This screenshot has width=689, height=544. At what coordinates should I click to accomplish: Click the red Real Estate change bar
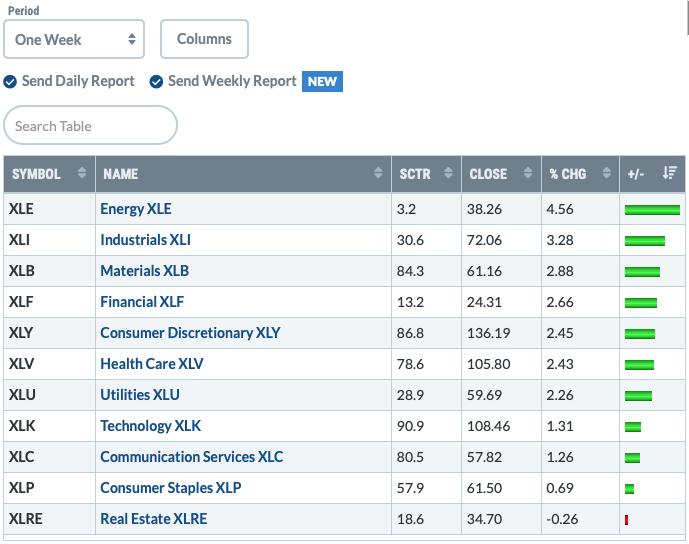626,520
